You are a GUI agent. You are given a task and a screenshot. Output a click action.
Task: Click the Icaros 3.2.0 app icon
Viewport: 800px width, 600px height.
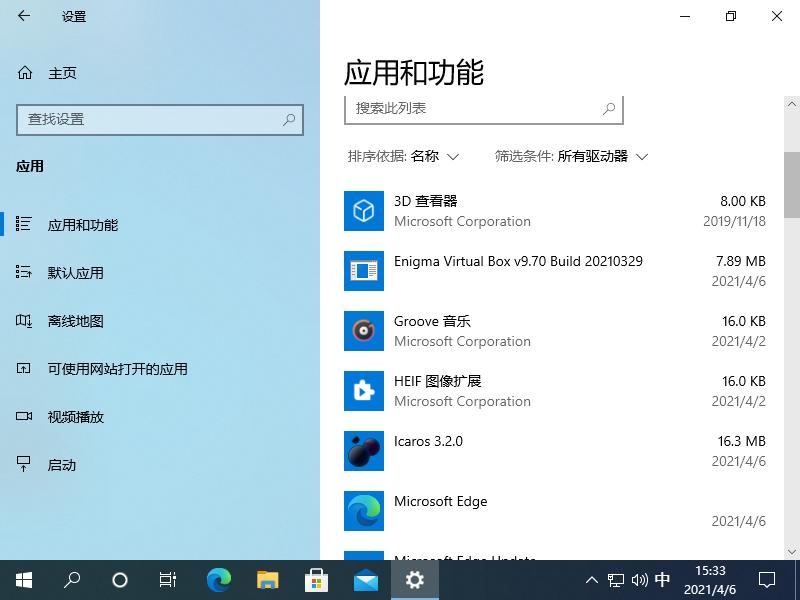pyautogui.click(x=364, y=451)
